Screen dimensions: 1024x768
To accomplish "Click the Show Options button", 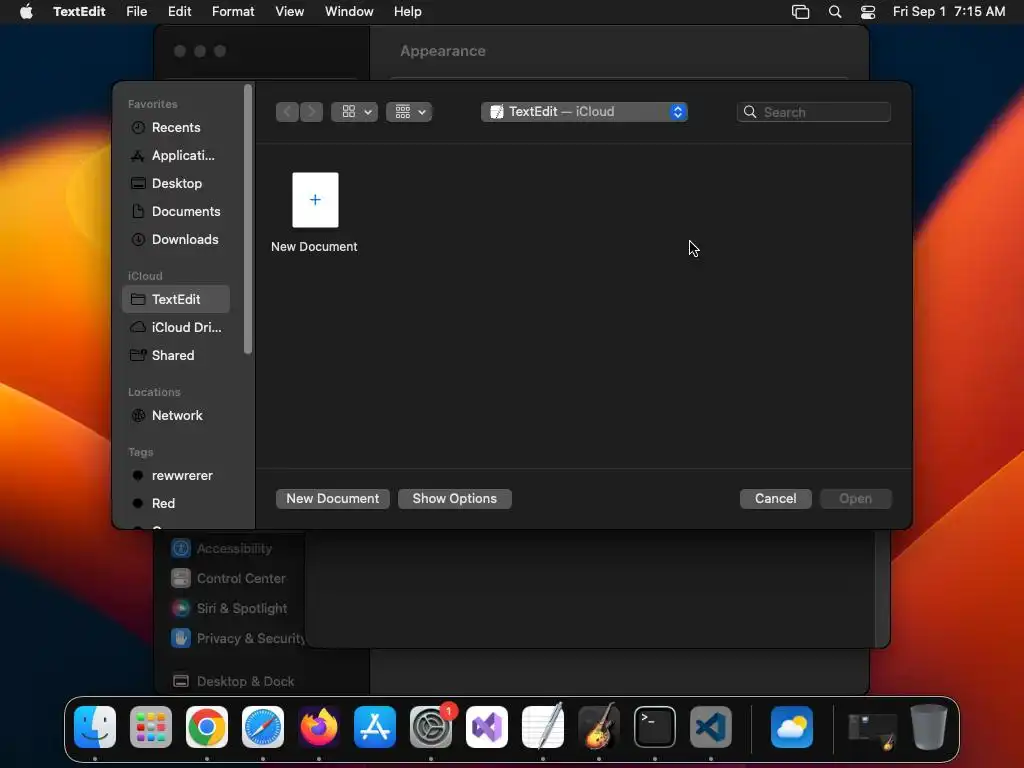I will 455,498.
